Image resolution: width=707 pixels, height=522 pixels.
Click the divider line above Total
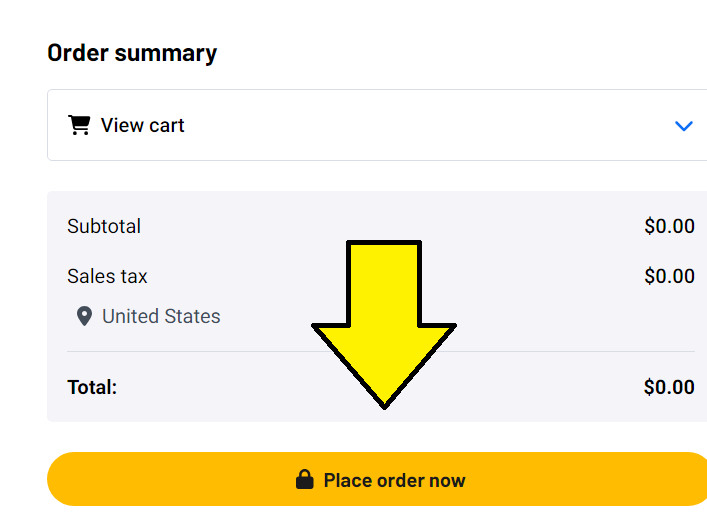pyautogui.click(x=381, y=351)
